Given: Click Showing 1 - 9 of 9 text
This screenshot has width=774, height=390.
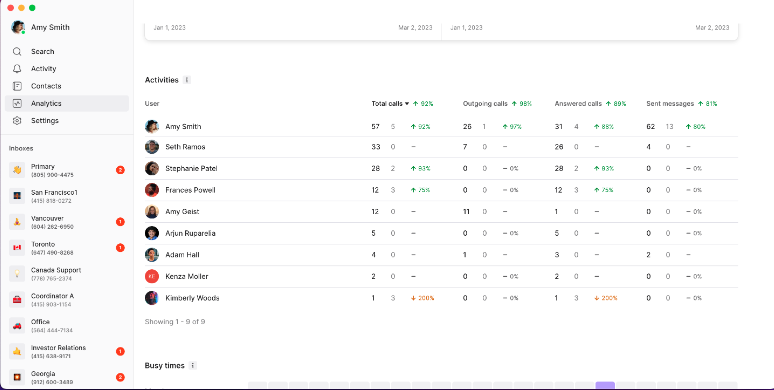Looking at the screenshot, I should pyautogui.click(x=175, y=322).
